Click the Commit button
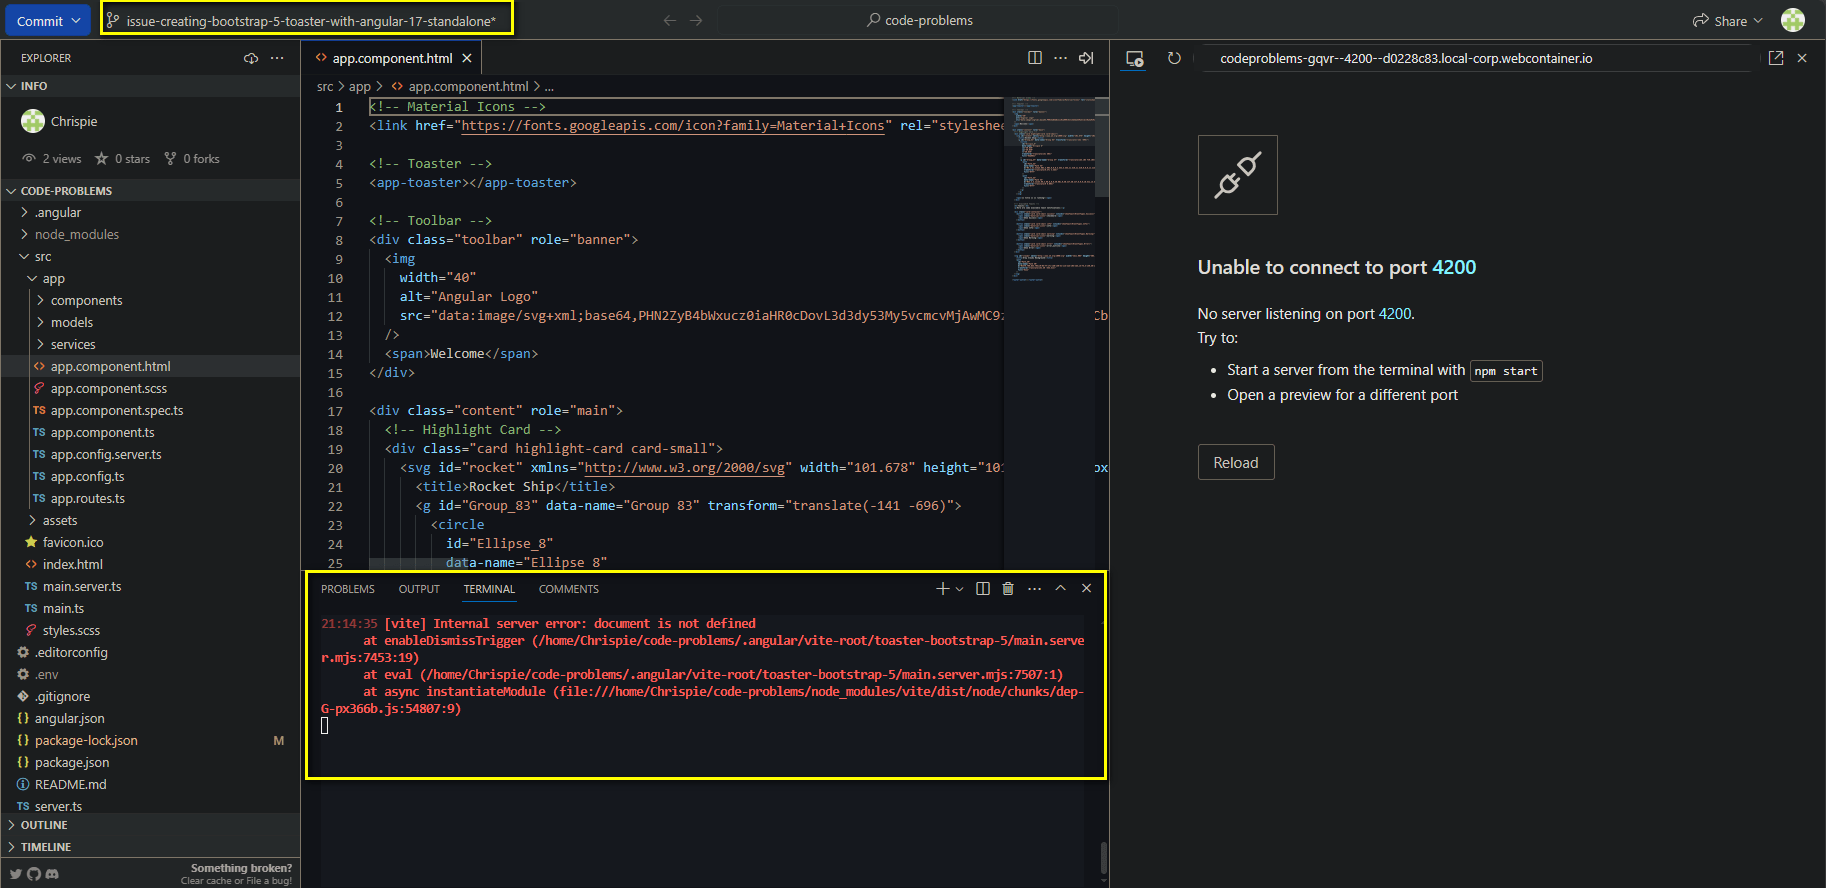This screenshot has width=1826, height=888. 46,21
